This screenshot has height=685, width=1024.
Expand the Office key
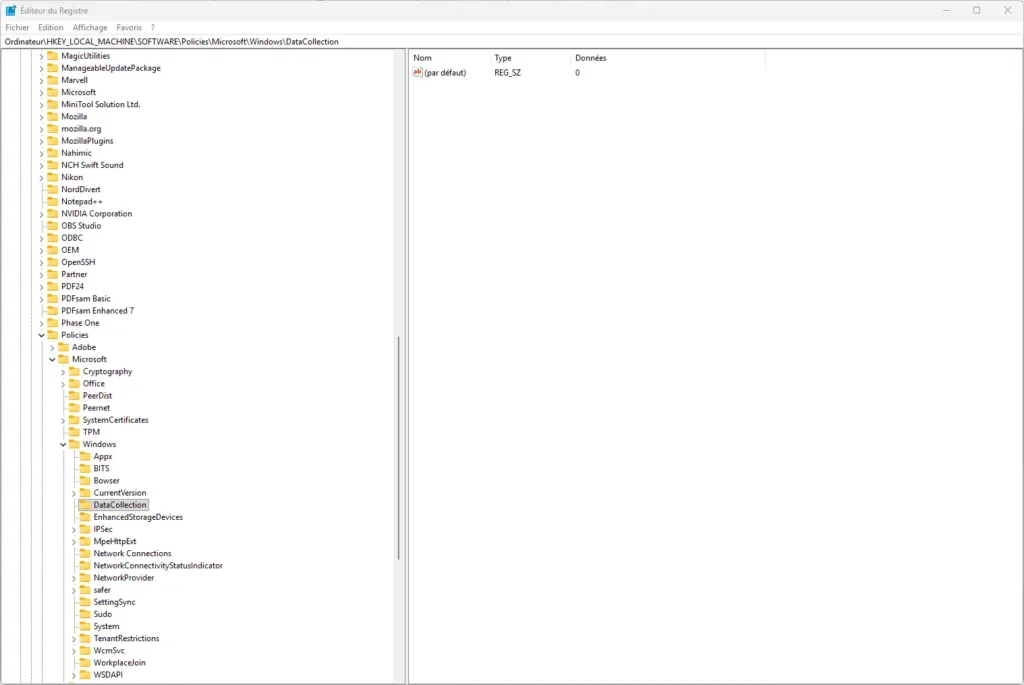63,383
